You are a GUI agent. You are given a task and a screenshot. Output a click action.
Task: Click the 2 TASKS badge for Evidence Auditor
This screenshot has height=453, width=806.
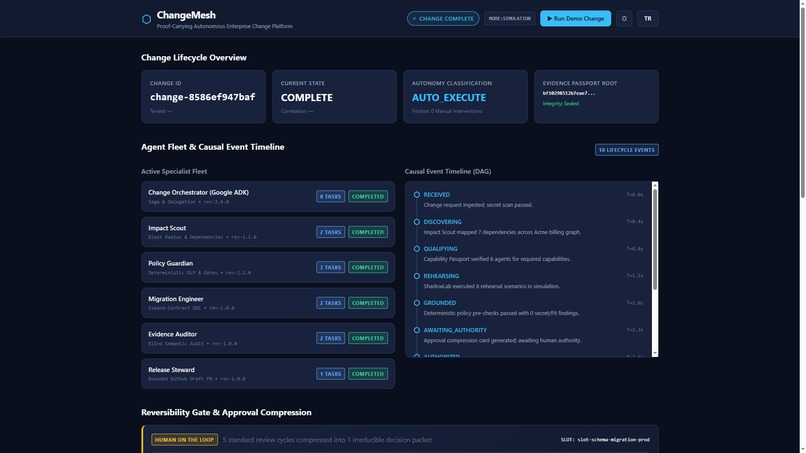(331, 338)
